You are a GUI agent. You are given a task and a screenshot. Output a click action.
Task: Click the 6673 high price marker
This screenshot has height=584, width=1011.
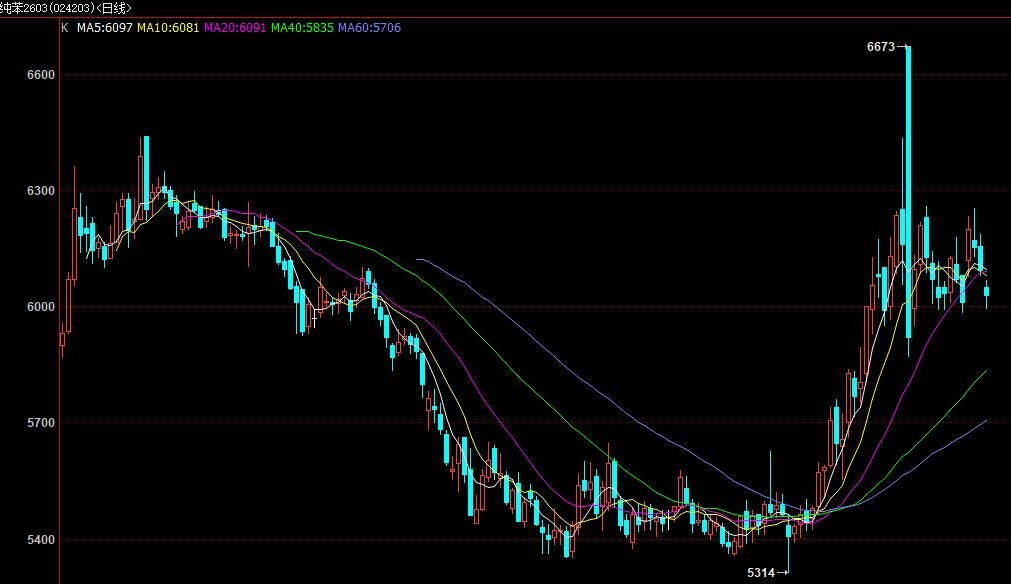point(882,47)
